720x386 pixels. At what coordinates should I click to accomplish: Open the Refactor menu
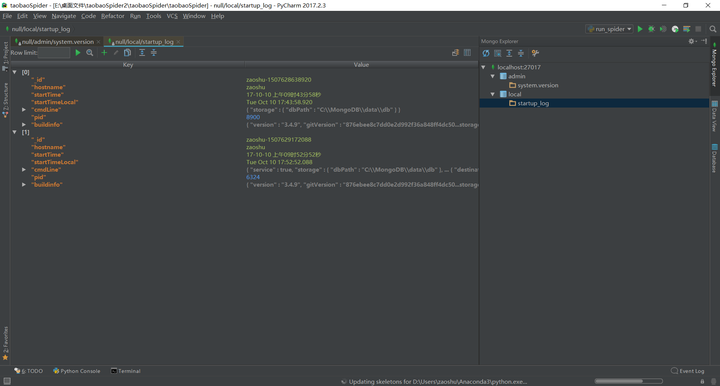[112, 16]
